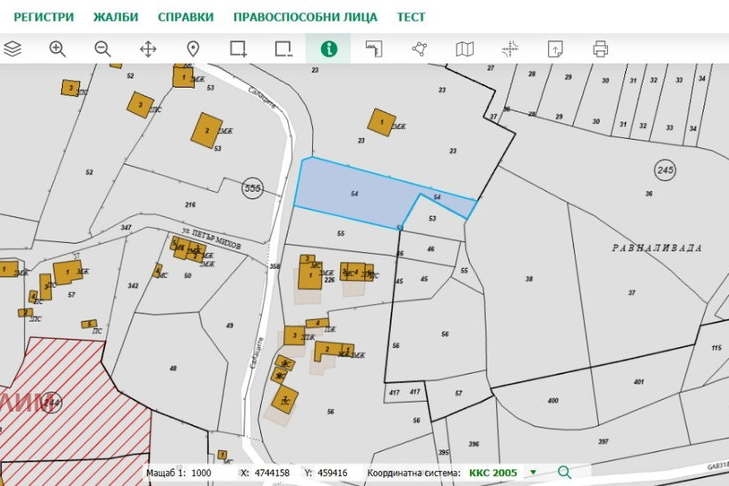
Task: Activate the pan move arrows tool
Action: pos(148,48)
